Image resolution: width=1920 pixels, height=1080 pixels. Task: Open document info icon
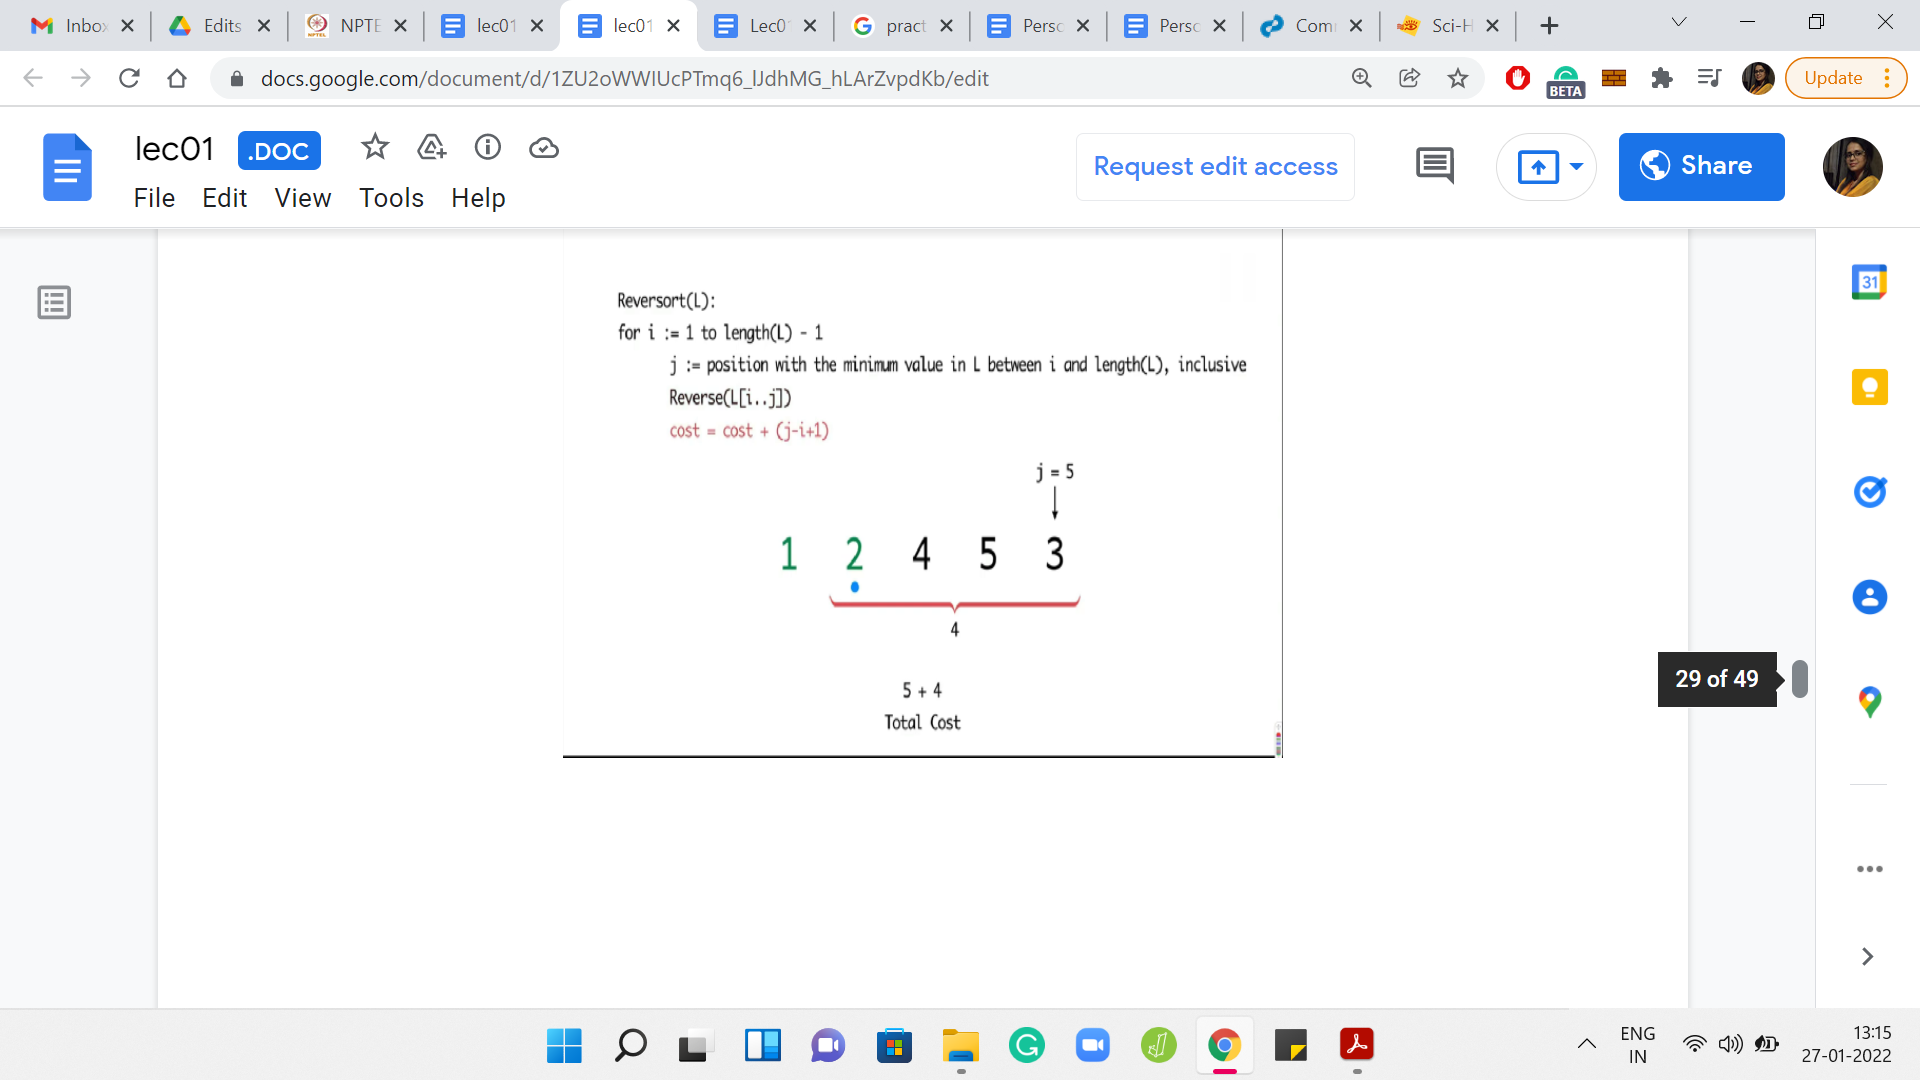pos(487,148)
